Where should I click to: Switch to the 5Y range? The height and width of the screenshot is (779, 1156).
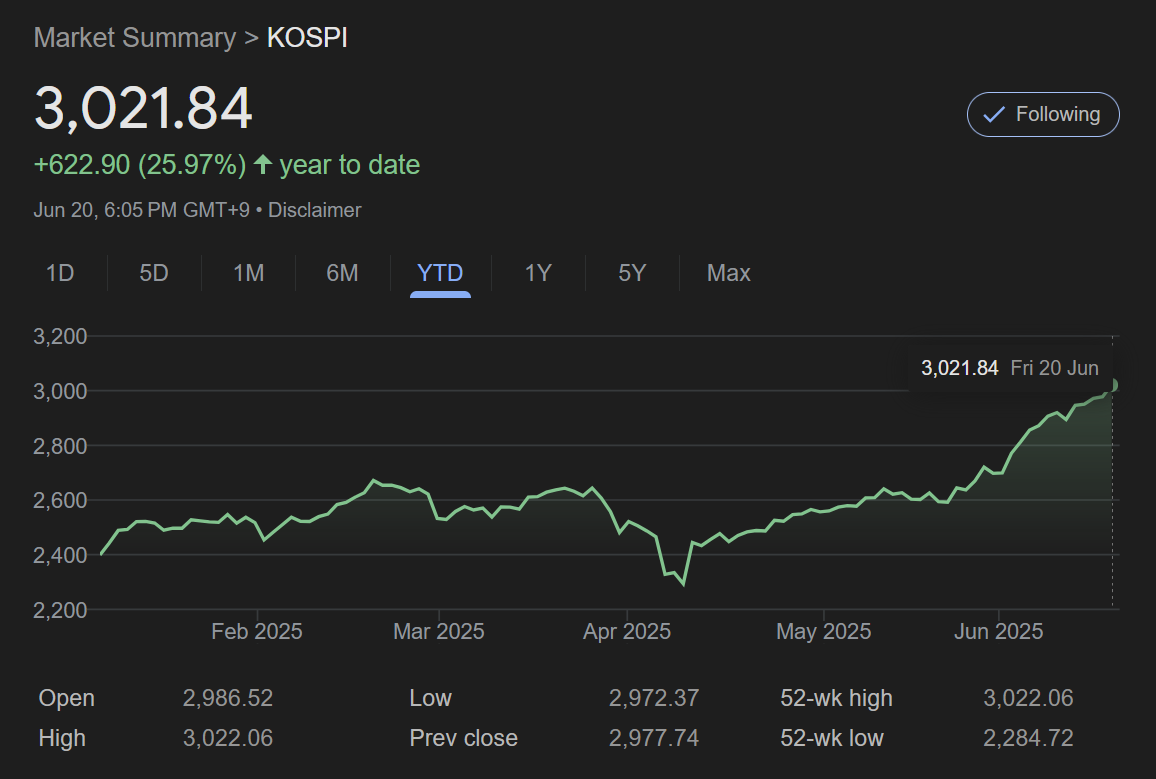(x=632, y=273)
